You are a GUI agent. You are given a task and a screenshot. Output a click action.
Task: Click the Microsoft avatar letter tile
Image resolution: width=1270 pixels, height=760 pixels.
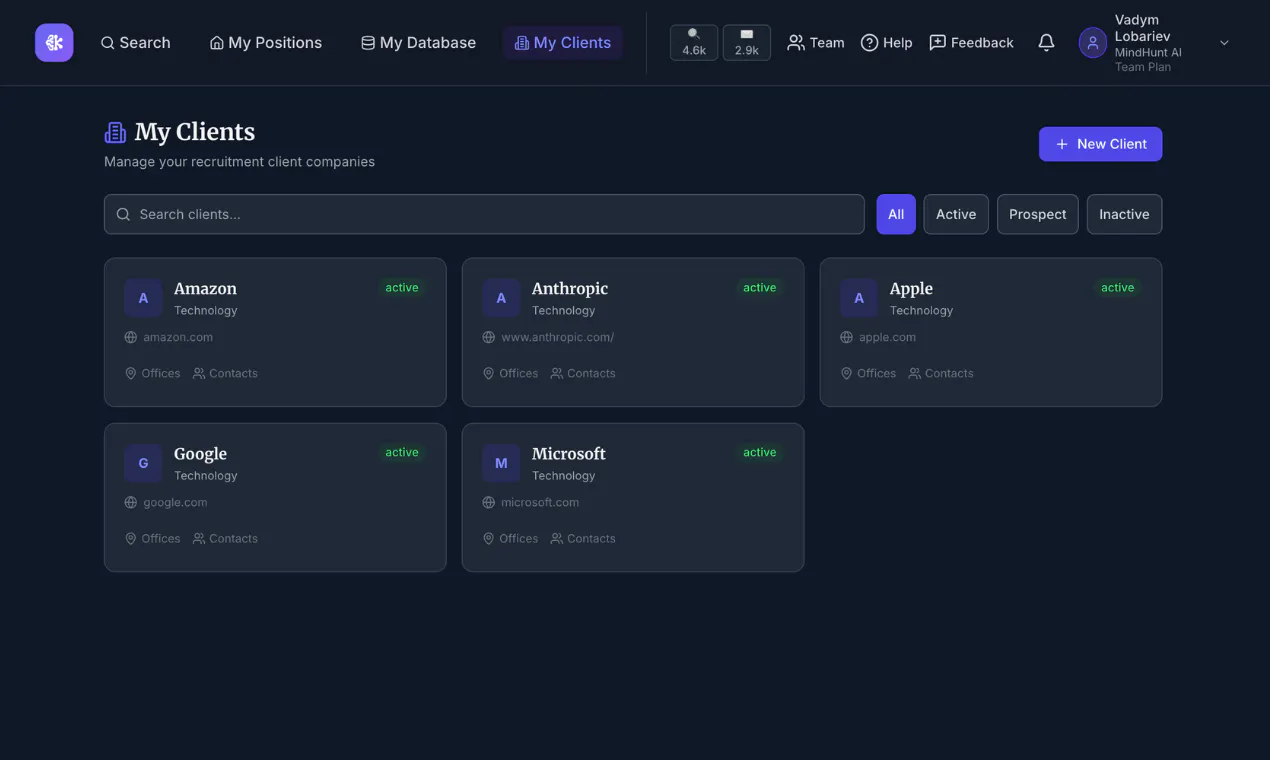tap(501, 463)
